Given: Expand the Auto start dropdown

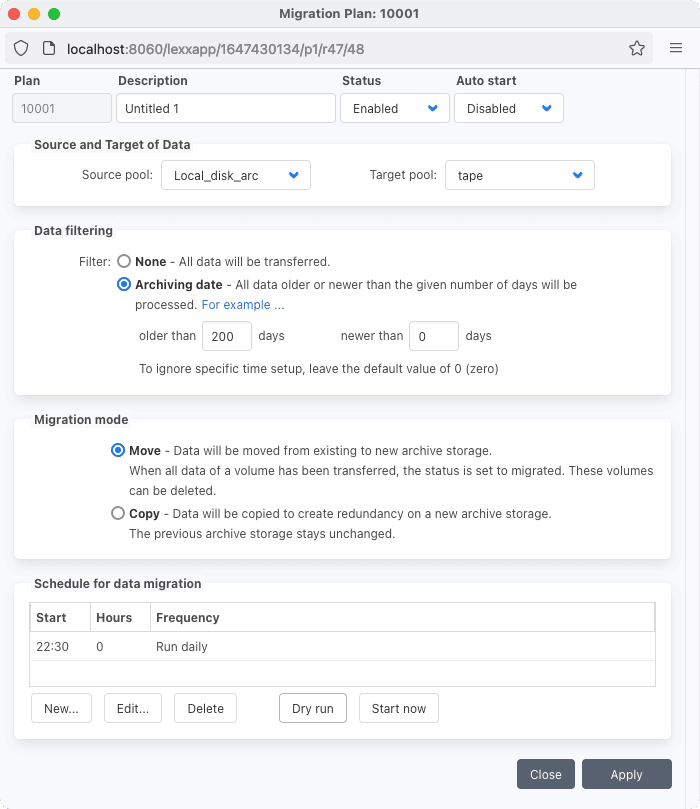Looking at the screenshot, I should point(508,108).
